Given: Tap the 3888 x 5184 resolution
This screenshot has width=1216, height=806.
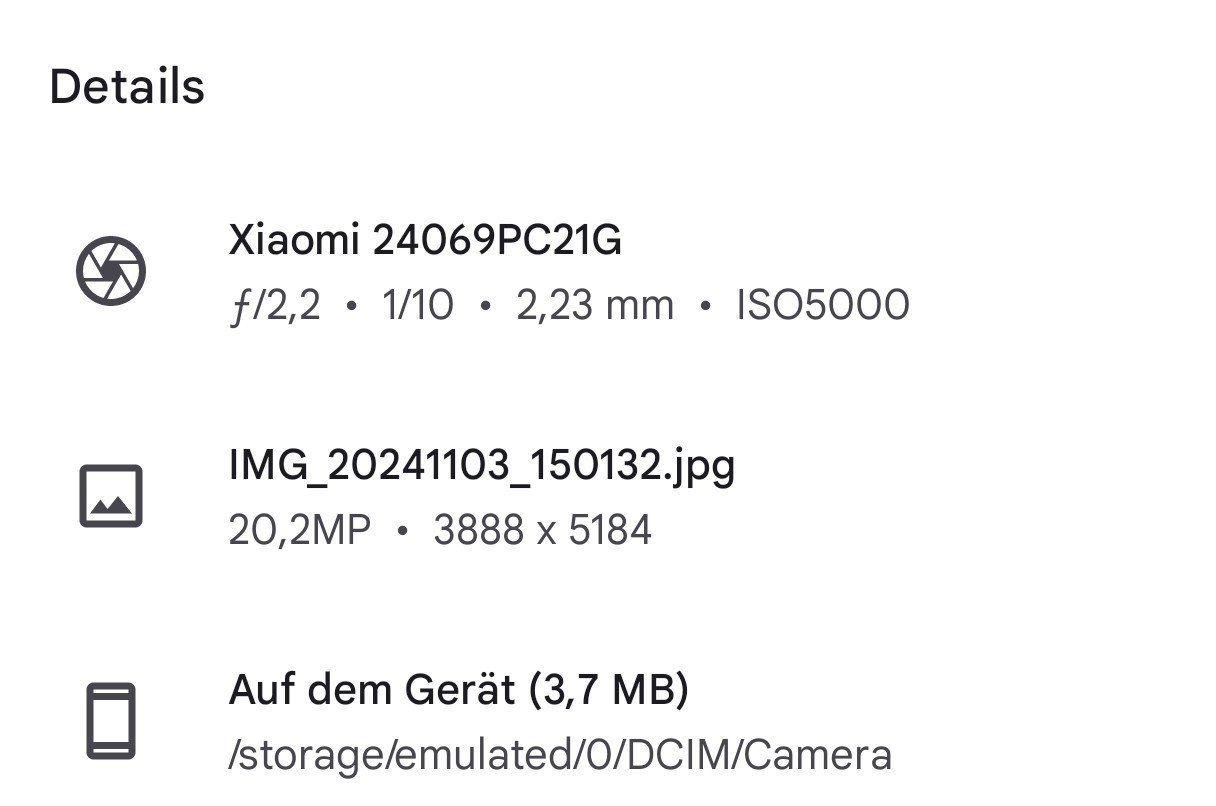Looking at the screenshot, I should (543, 530).
